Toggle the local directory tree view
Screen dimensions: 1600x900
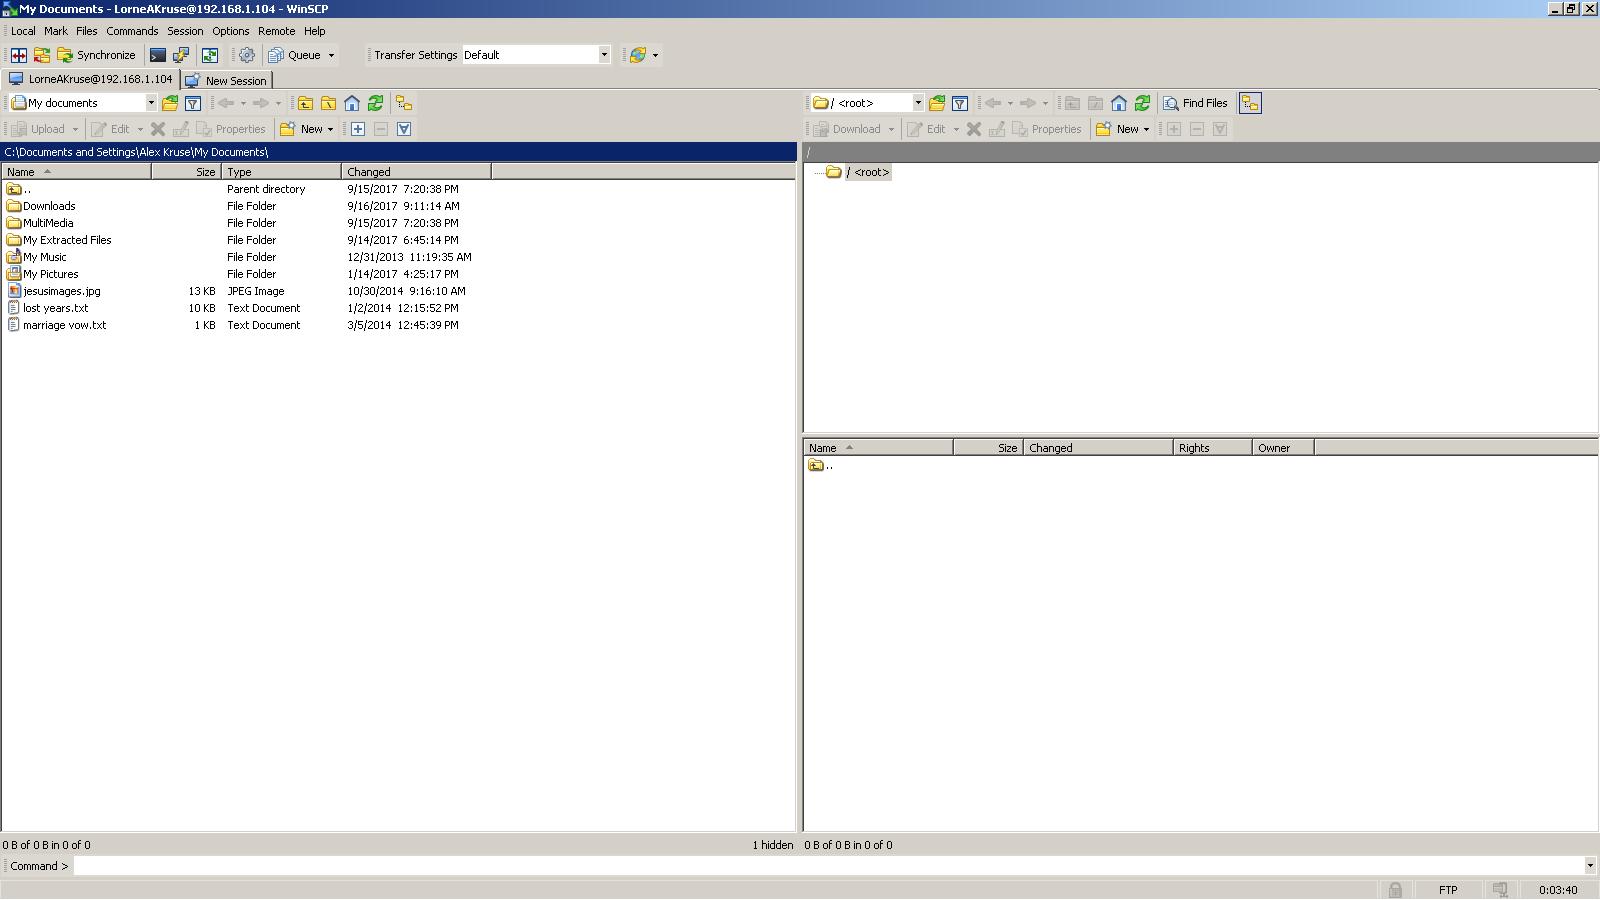[x=404, y=103]
